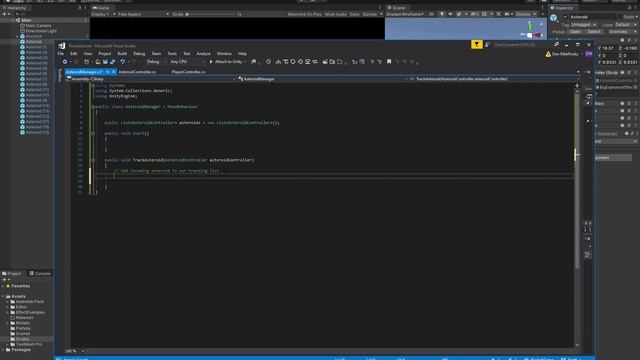
Task: Open the Analyze menu in Visual Studio
Action: click(x=203, y=53)
